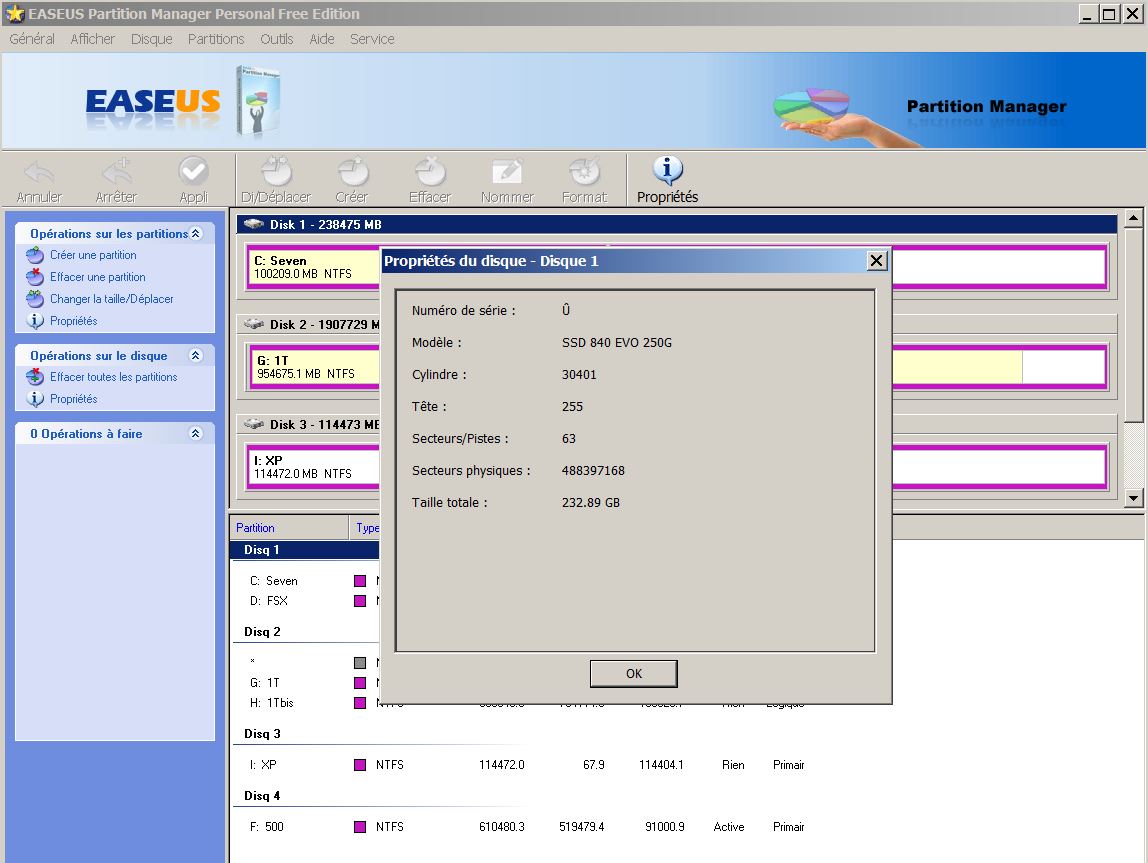Click the Annuler undo toolbar icon
The image size is (1148, 863).
[39, 172]
